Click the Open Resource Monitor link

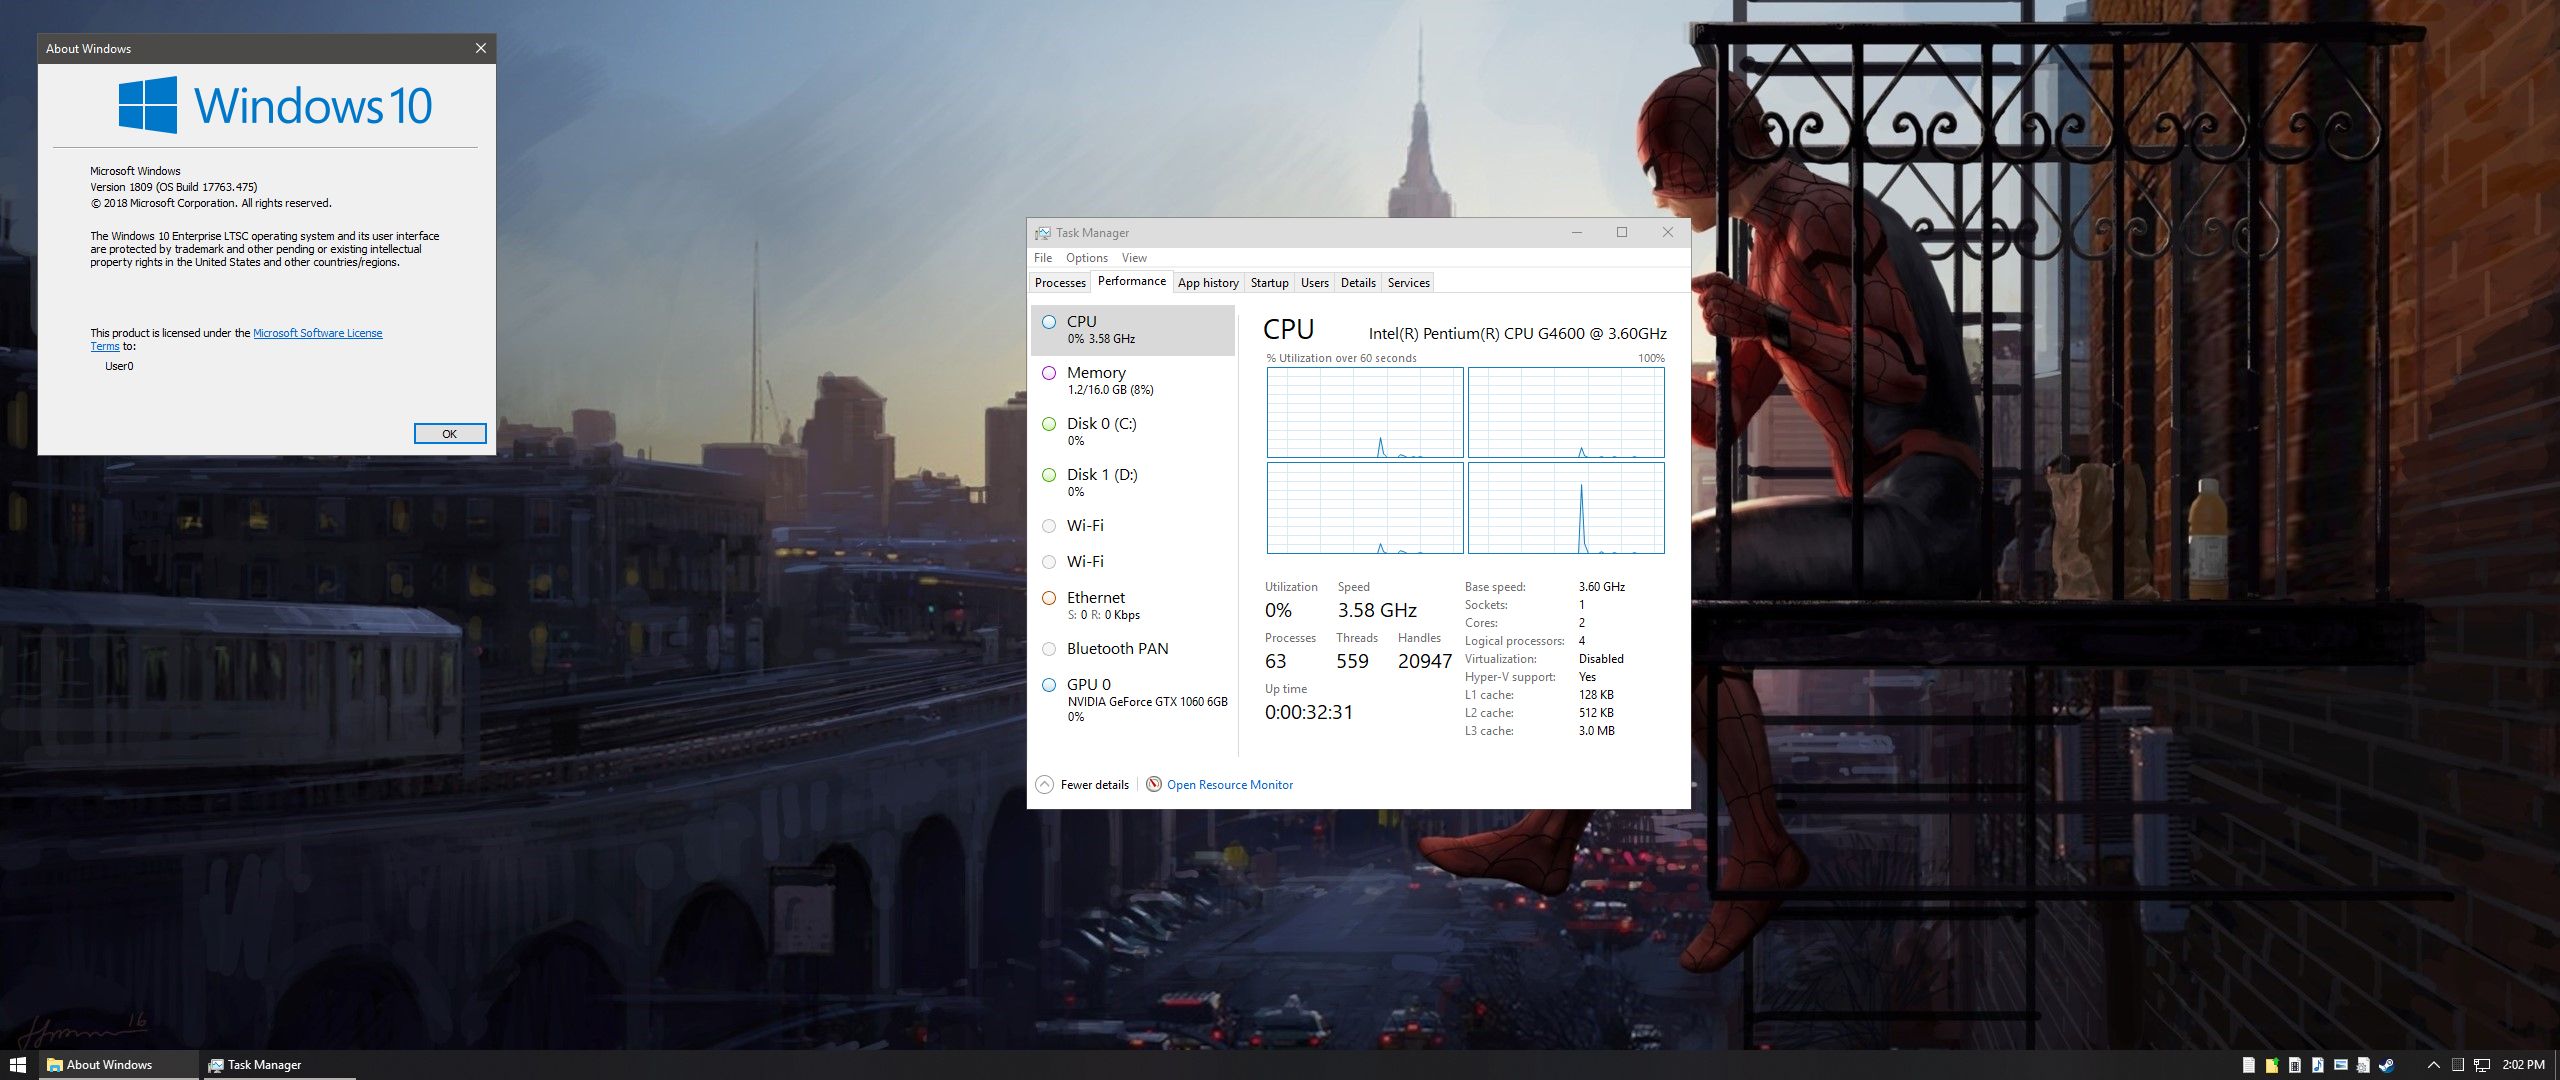pos(1230,785)
